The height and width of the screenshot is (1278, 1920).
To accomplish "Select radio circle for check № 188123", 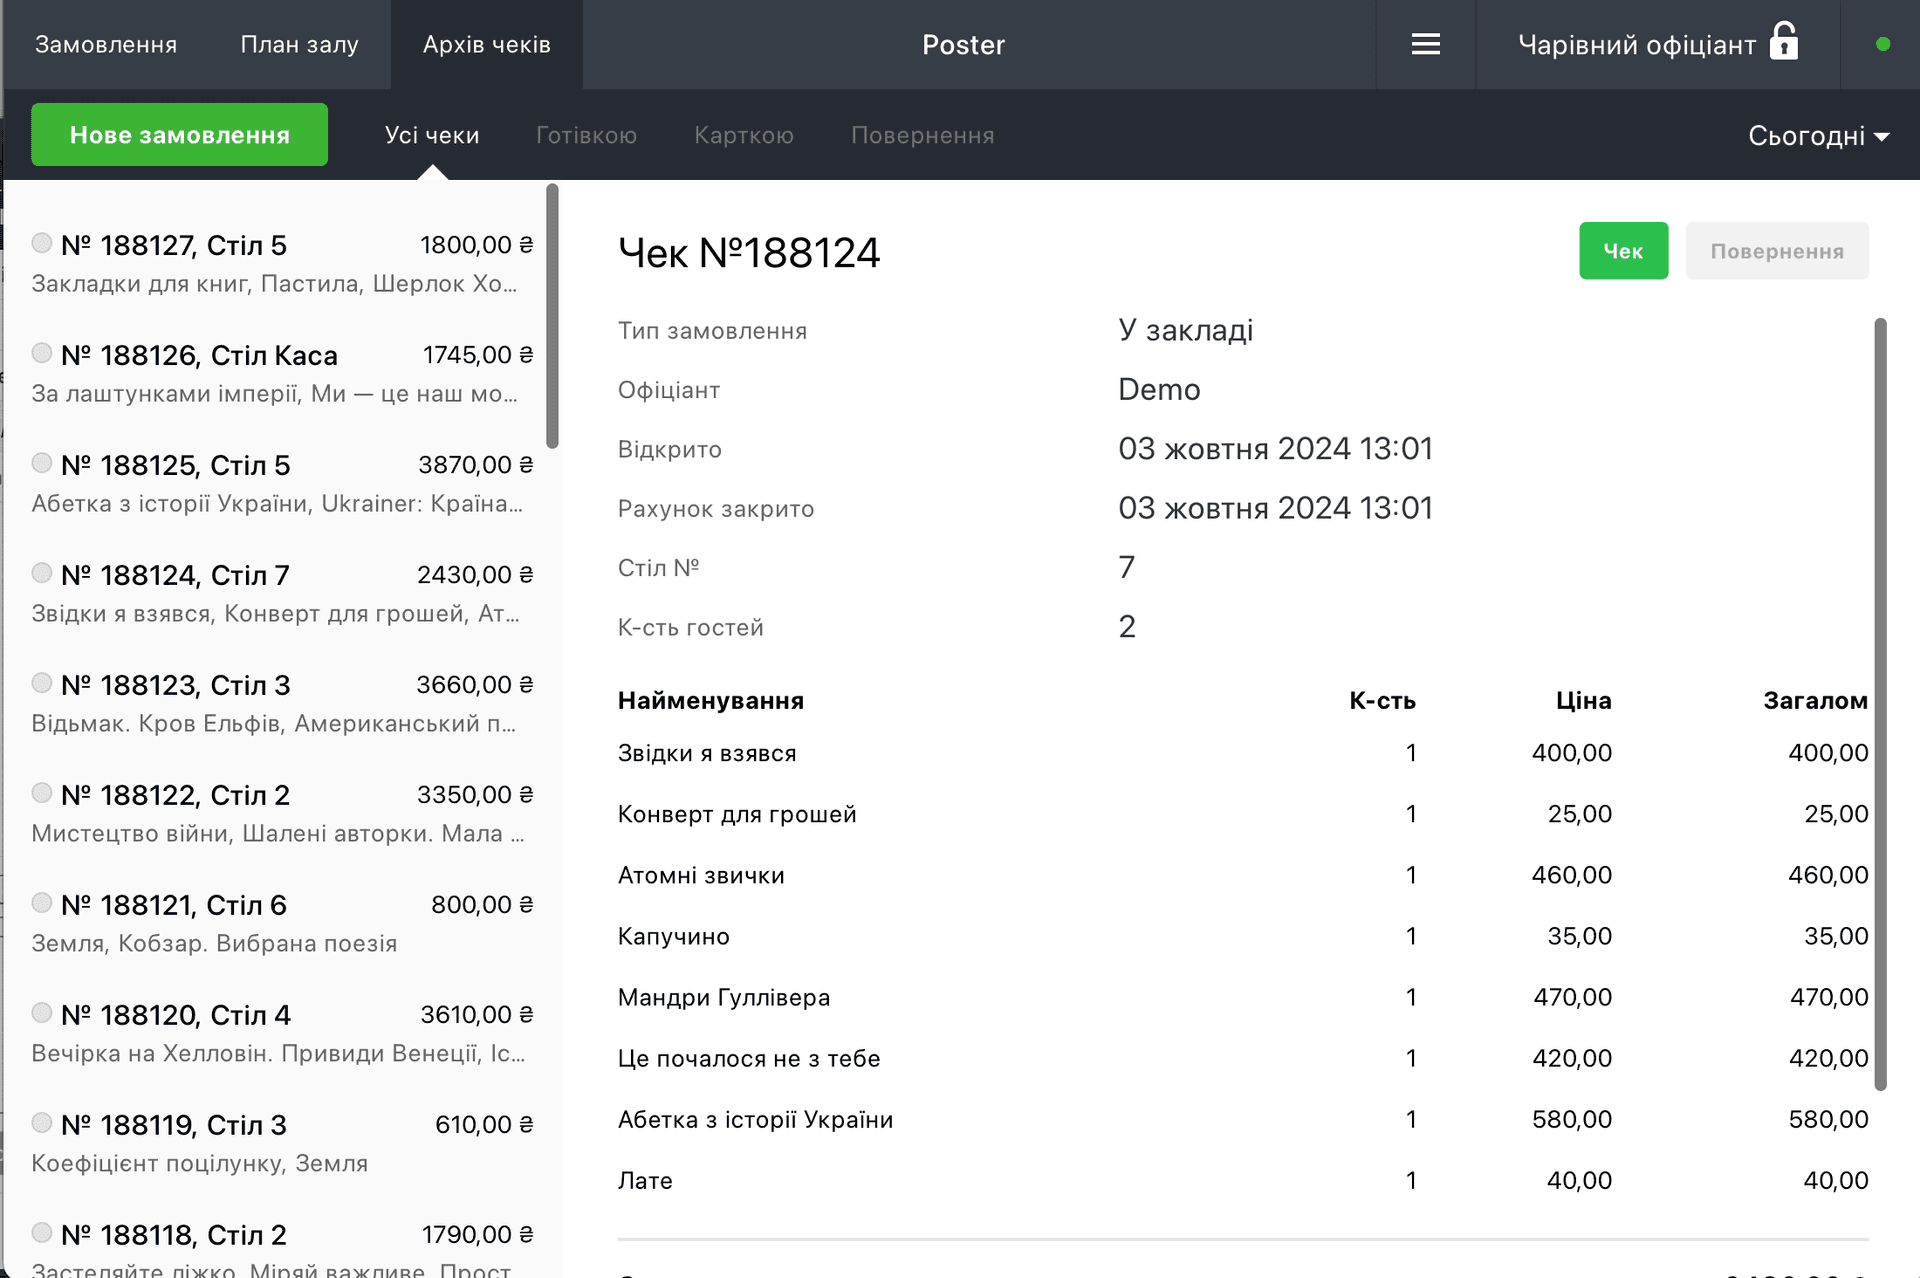I will click(x=42, y=683).
